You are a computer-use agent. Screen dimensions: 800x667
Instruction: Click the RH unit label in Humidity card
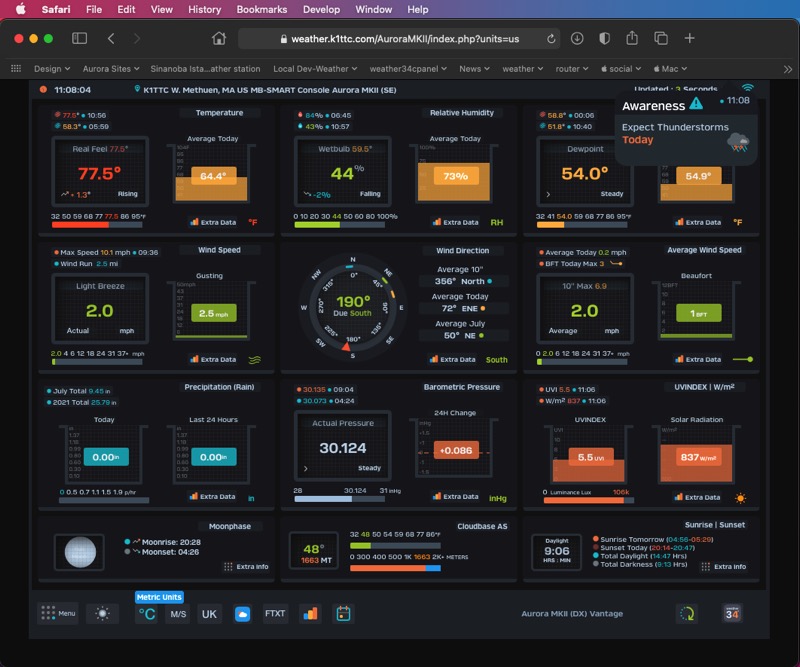(496, 222)
